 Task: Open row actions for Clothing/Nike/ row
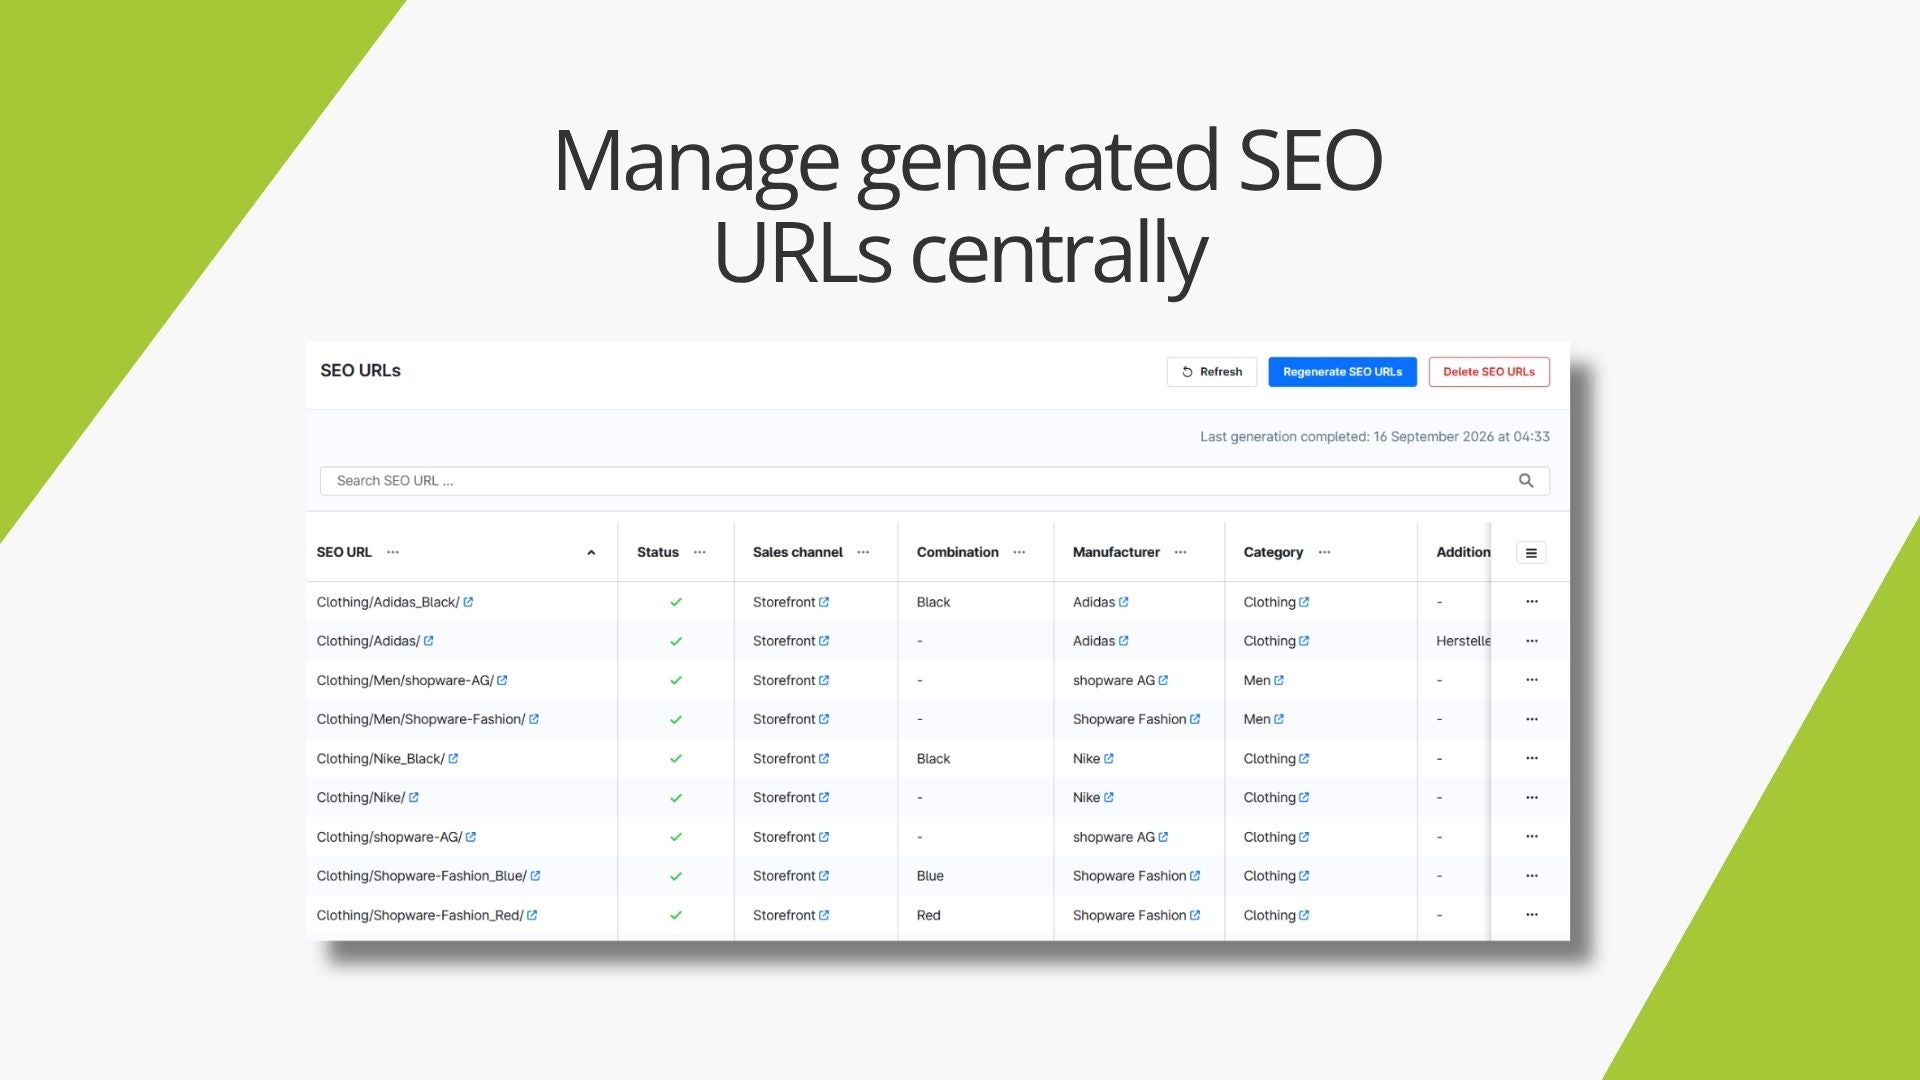coord(1532,798)
